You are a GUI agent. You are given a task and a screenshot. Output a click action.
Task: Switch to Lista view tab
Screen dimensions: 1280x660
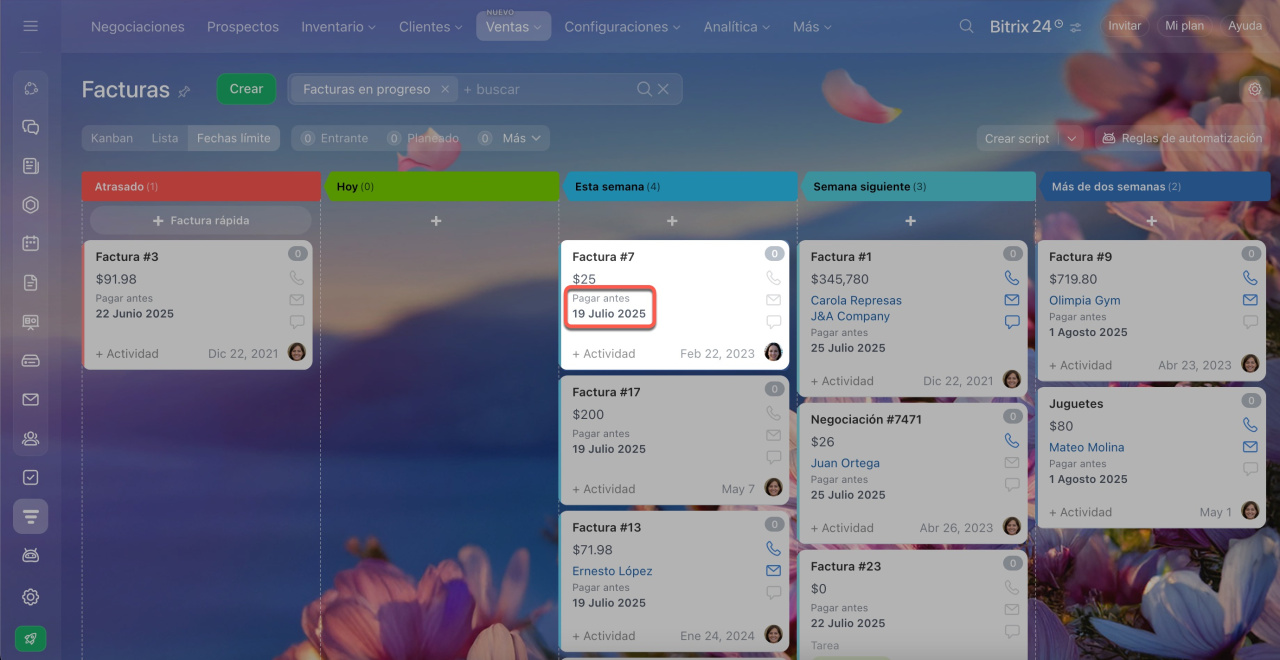coord(164,138)
